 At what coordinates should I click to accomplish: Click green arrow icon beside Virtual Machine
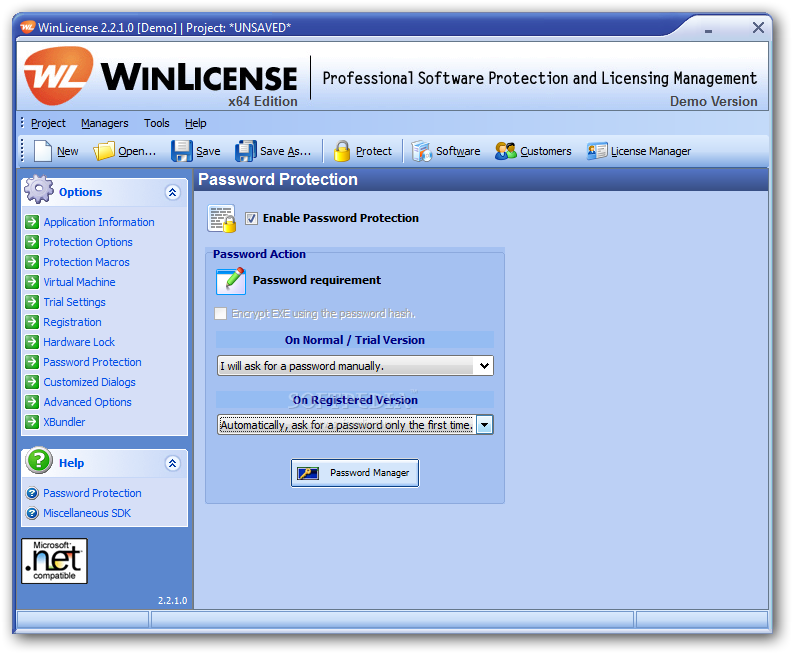(x=32, y=282)
